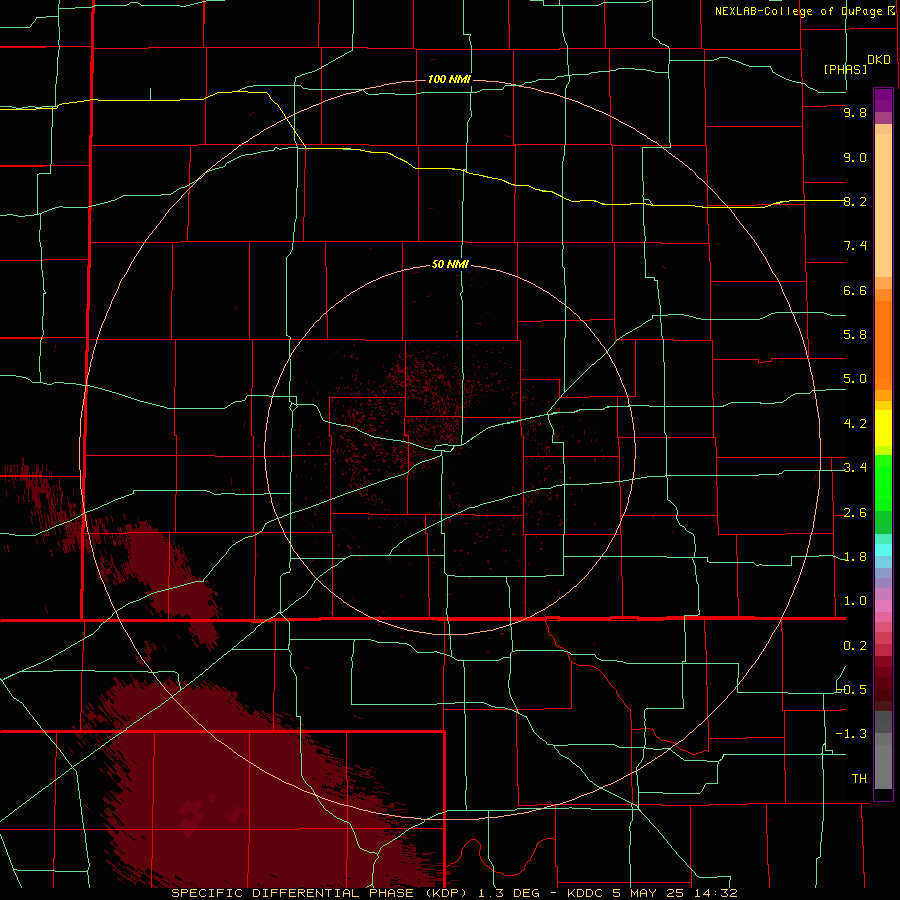Click the 100 NMI range ring label
This screenshot has width=900, height=900.
point(449,79)
